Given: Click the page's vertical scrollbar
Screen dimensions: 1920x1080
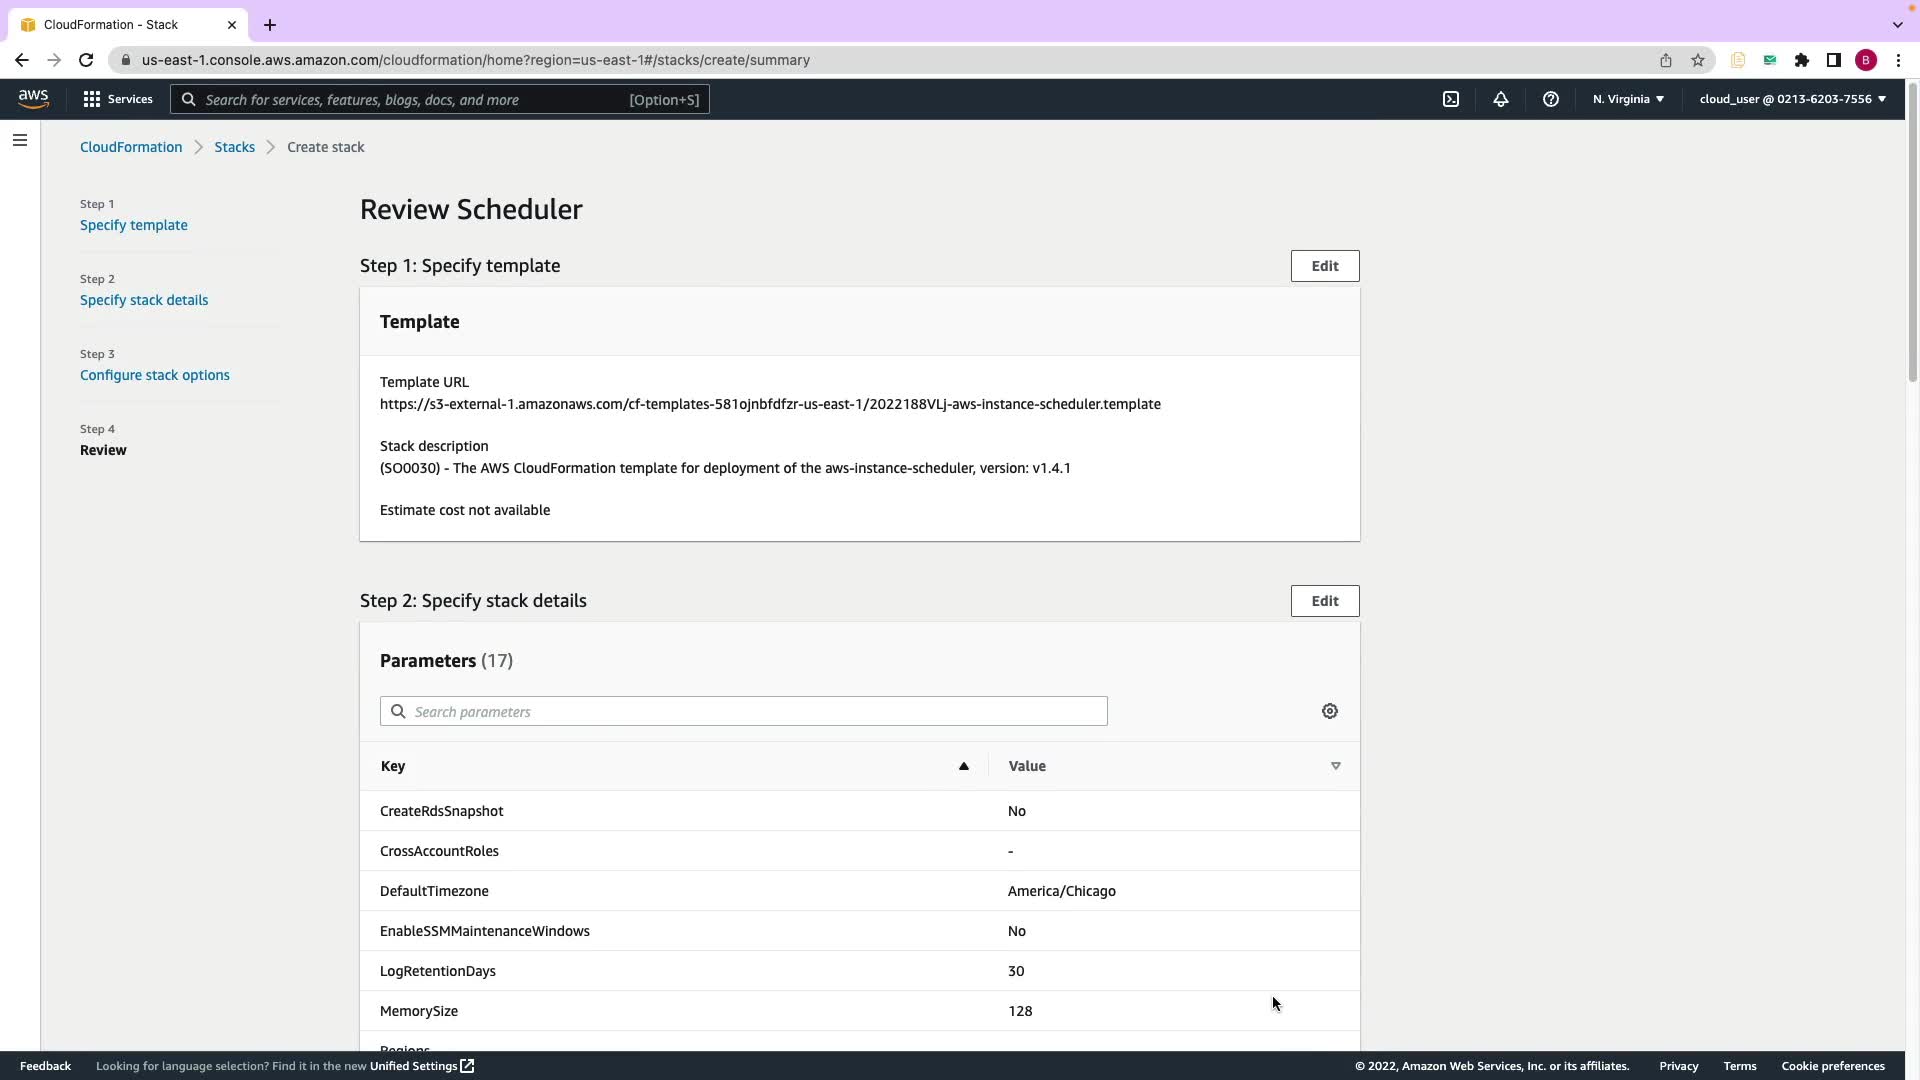Looking at the screenshot, I should point(1912,232).
